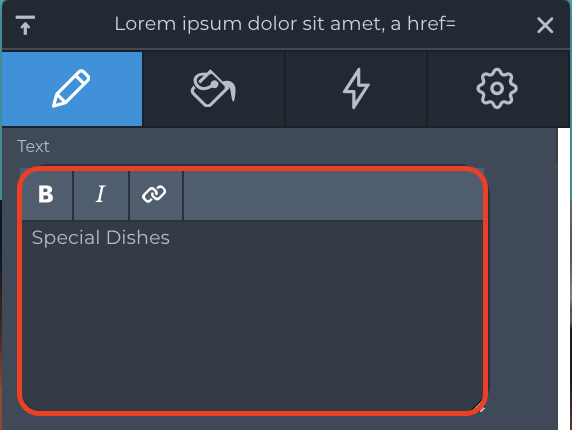Click the dark header bar beside title
Screen dimensions: 572x430
[x=496, y=25]
